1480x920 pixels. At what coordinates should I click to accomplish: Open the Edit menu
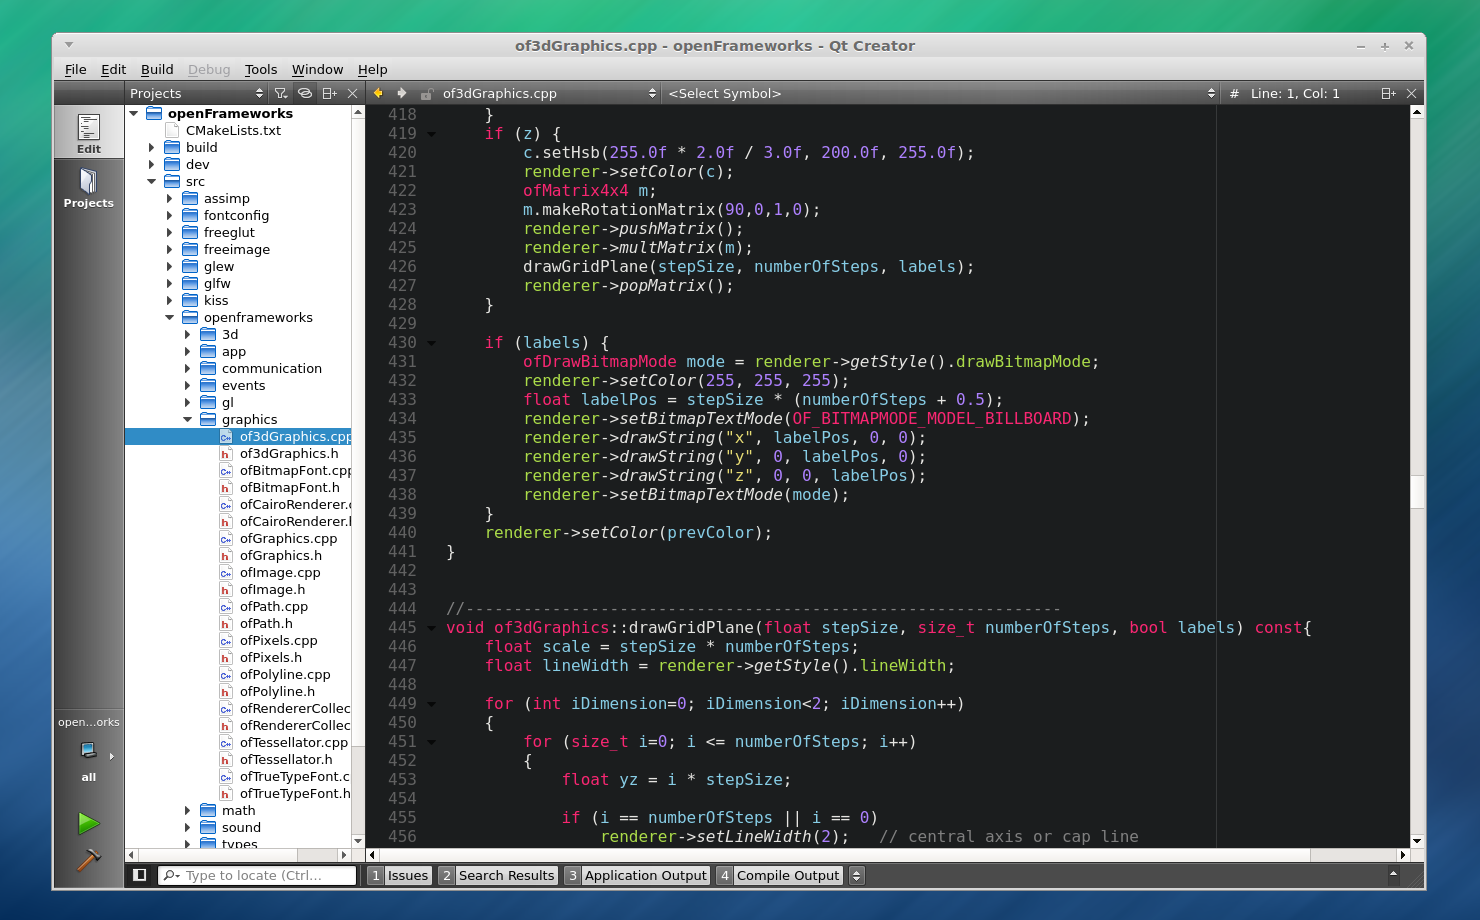[x=113, y=69]
